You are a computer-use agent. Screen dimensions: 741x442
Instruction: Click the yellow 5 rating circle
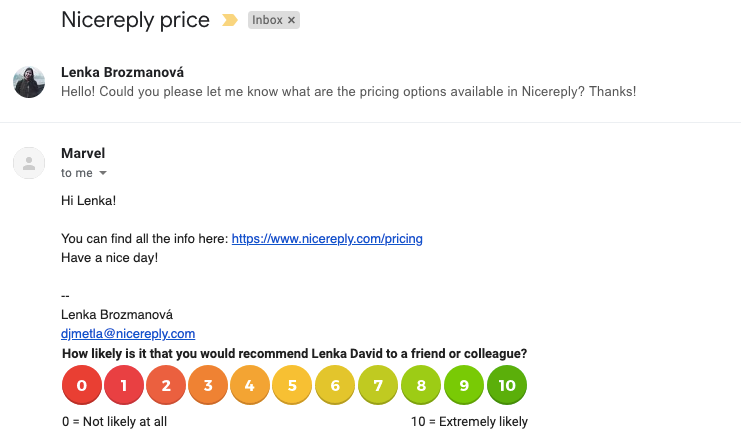click(292, 385)
